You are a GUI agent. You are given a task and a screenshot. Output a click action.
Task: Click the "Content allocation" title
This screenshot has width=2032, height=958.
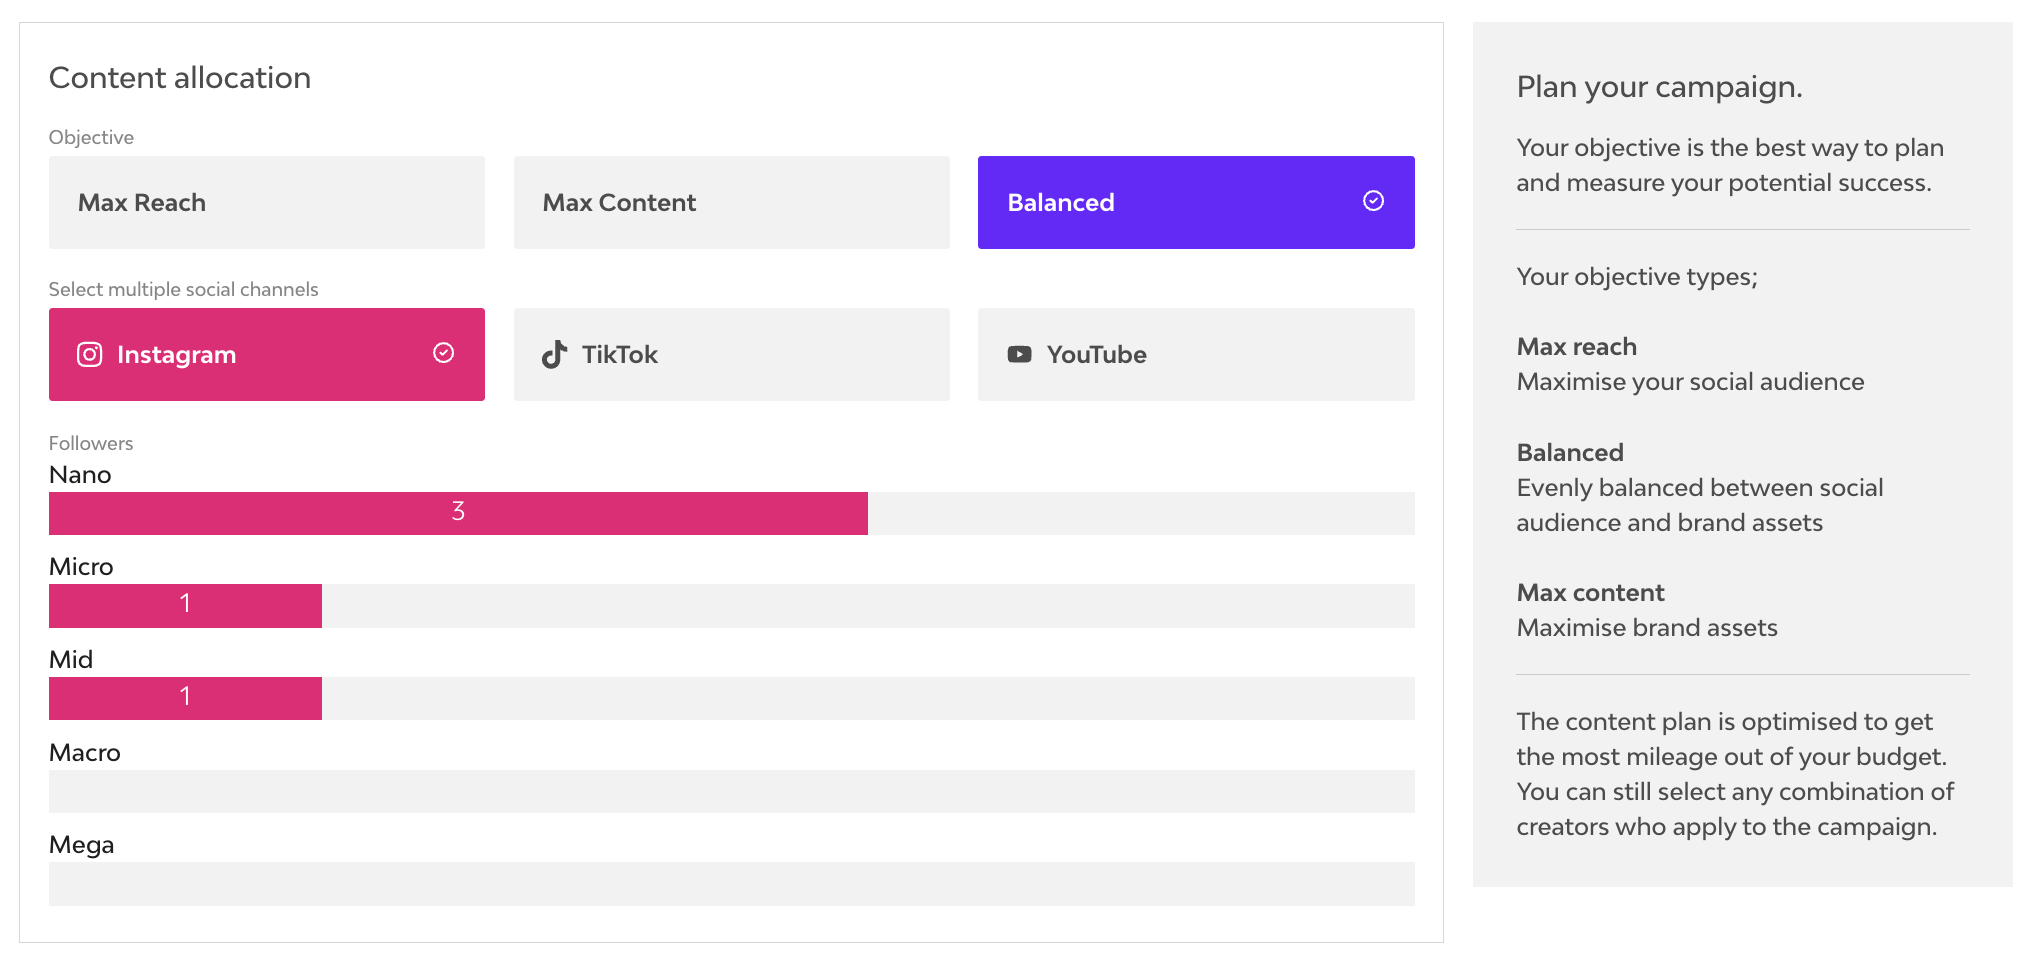pyautogui.click(x=180, y=78)
